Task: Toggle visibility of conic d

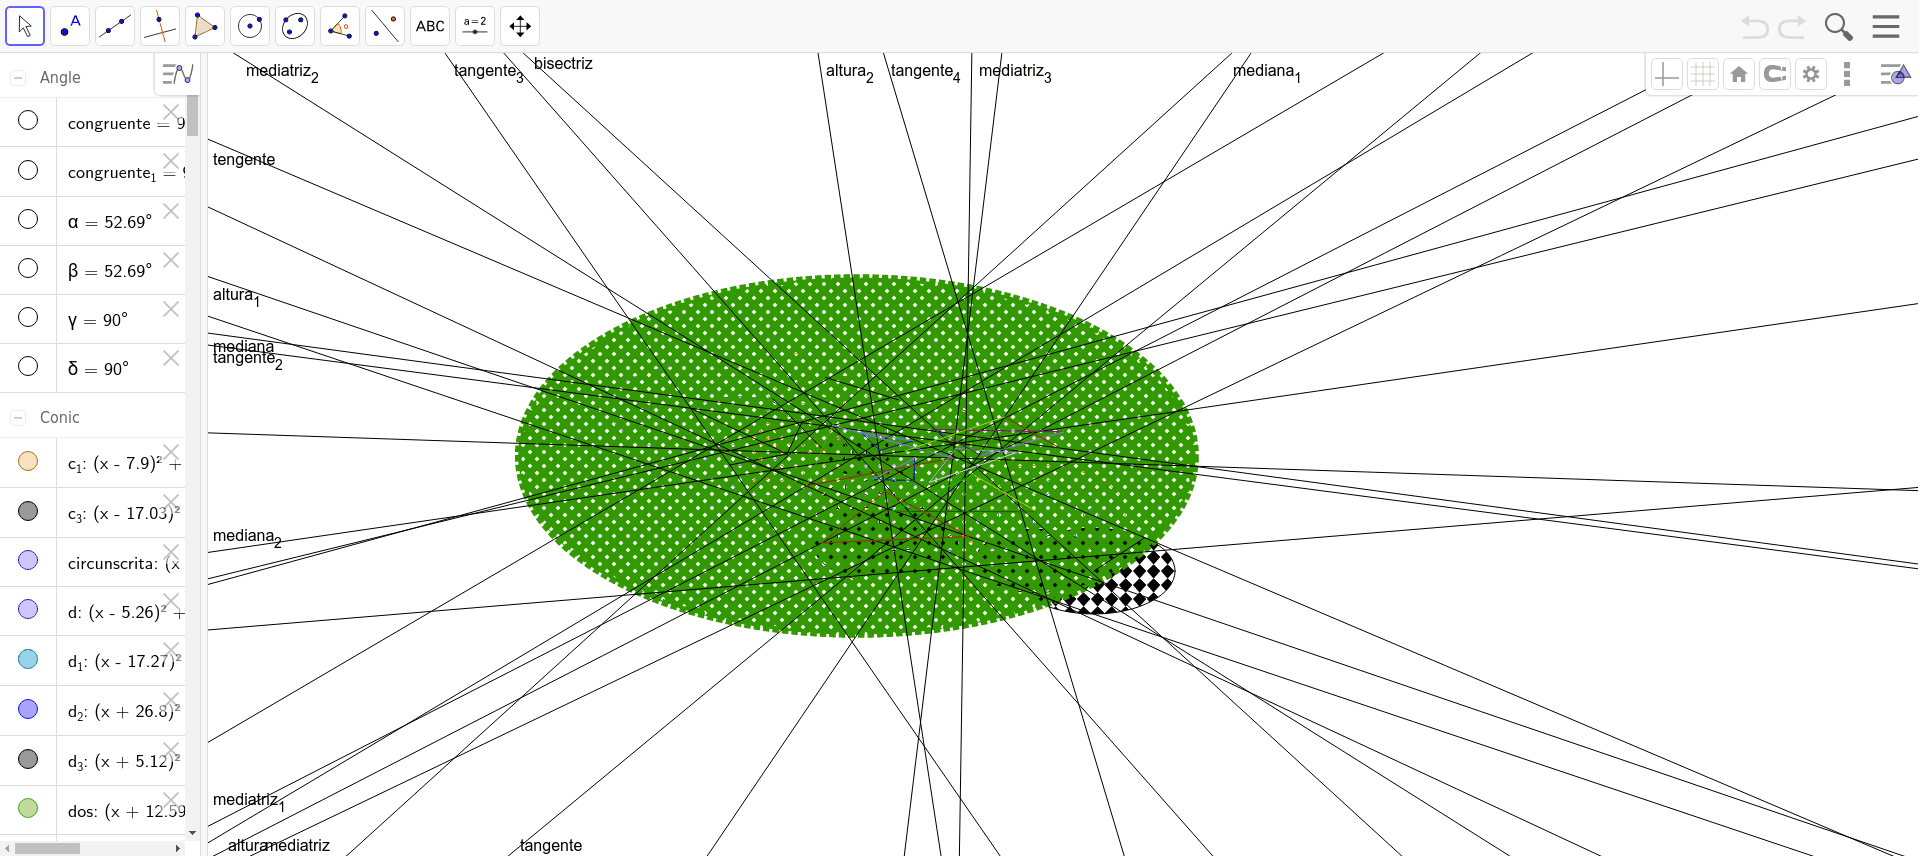Action: 28,609
